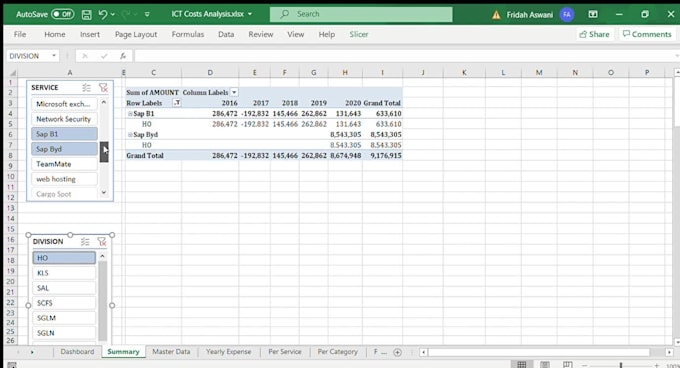Open the Review ribbon tab
Viewport: 680px width, 368px height.
tap(261, 34)
